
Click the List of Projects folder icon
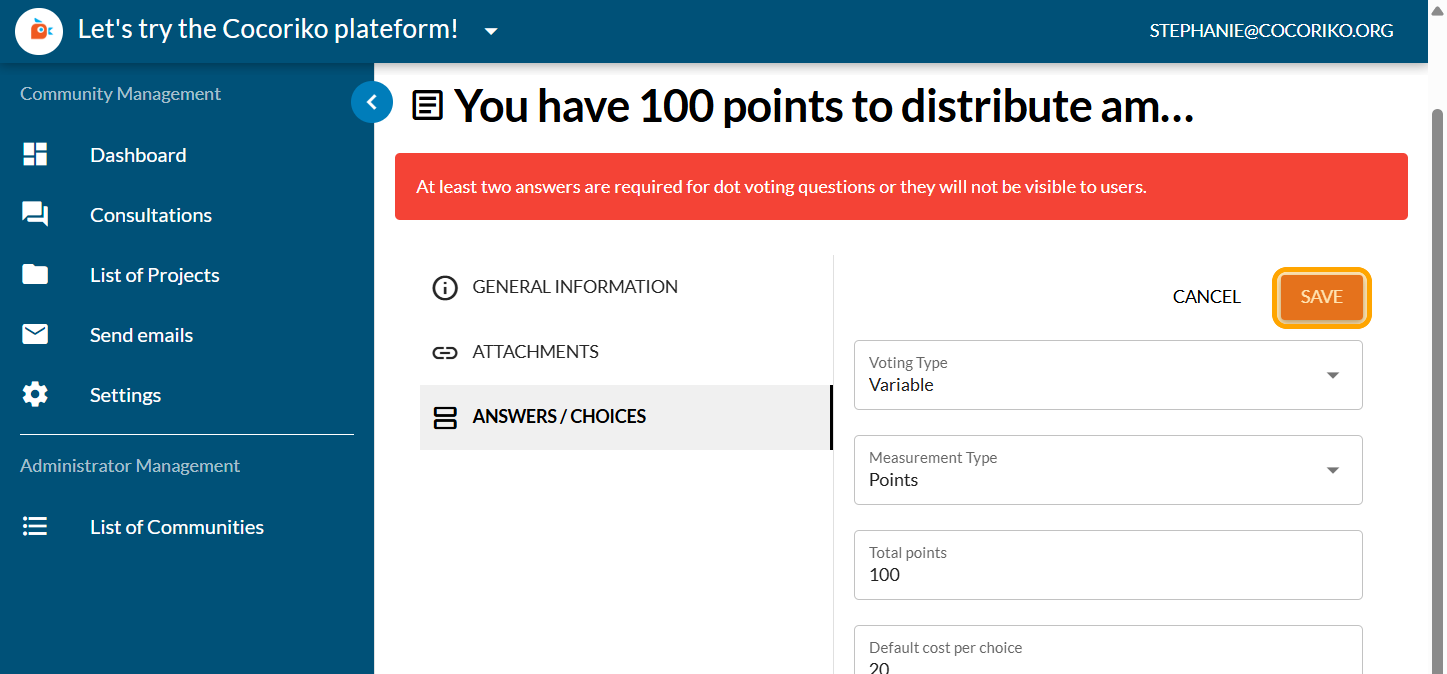(35, 275)
